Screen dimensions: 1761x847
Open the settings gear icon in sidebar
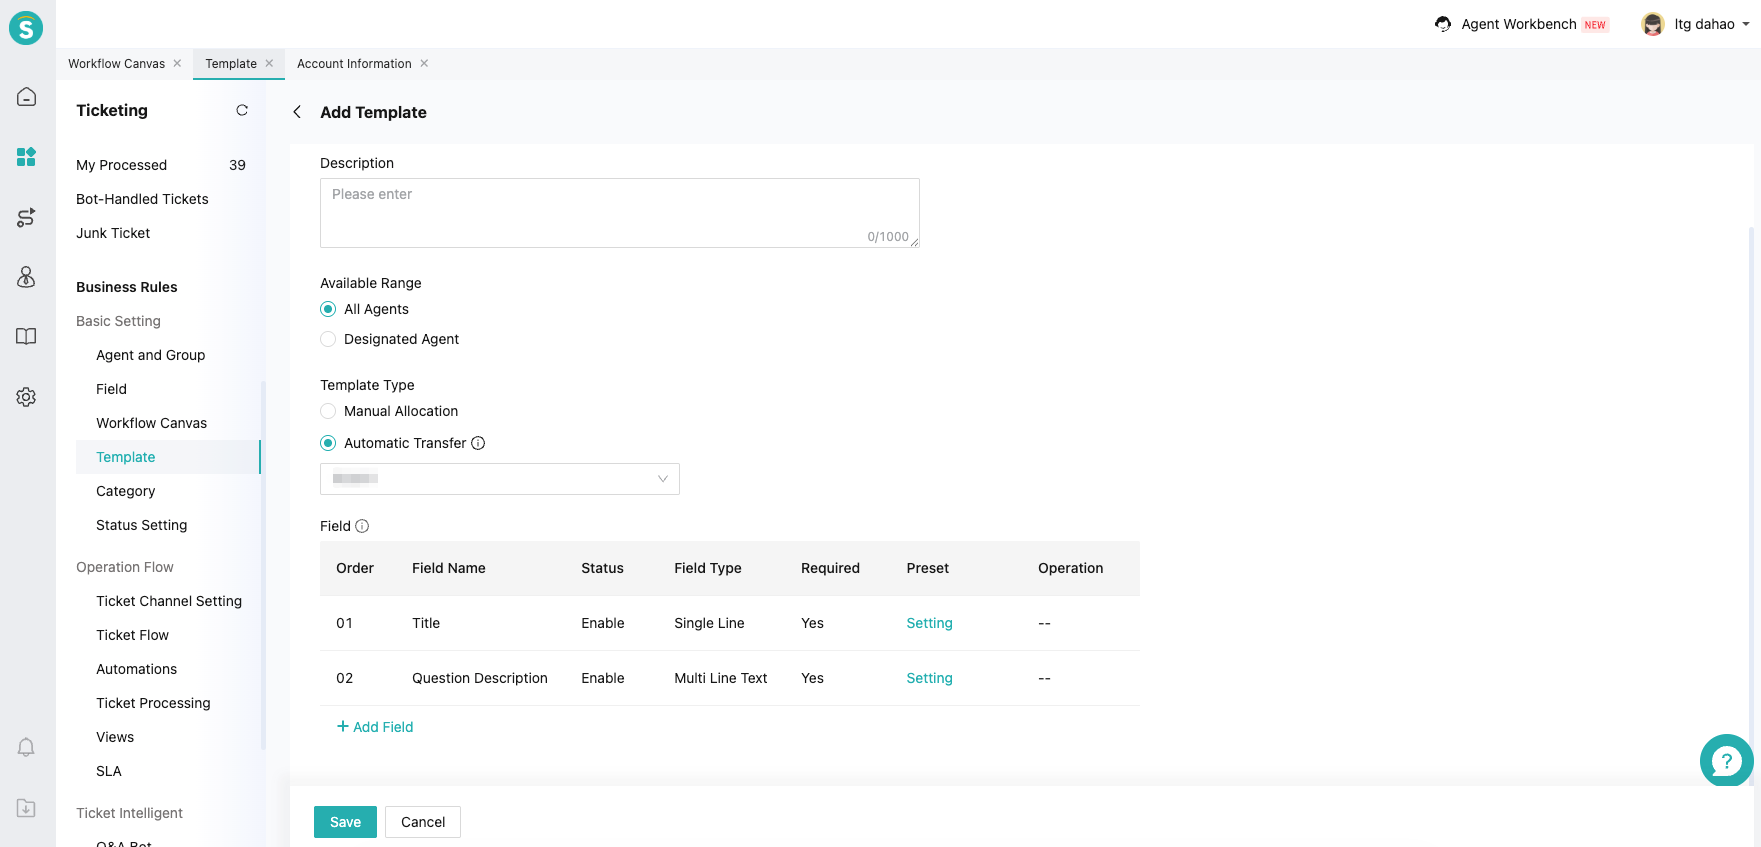[x=27, y=397]
